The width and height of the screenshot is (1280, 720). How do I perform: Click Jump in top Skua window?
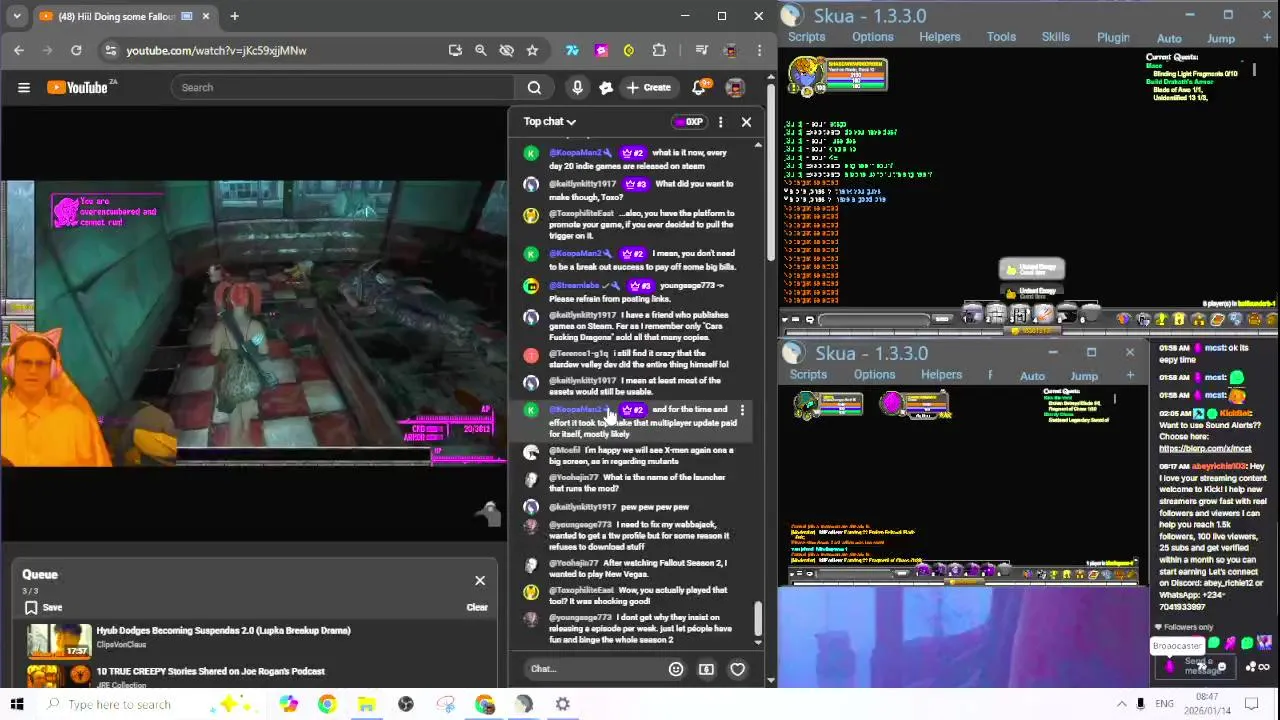click(x=1221, y=38)
